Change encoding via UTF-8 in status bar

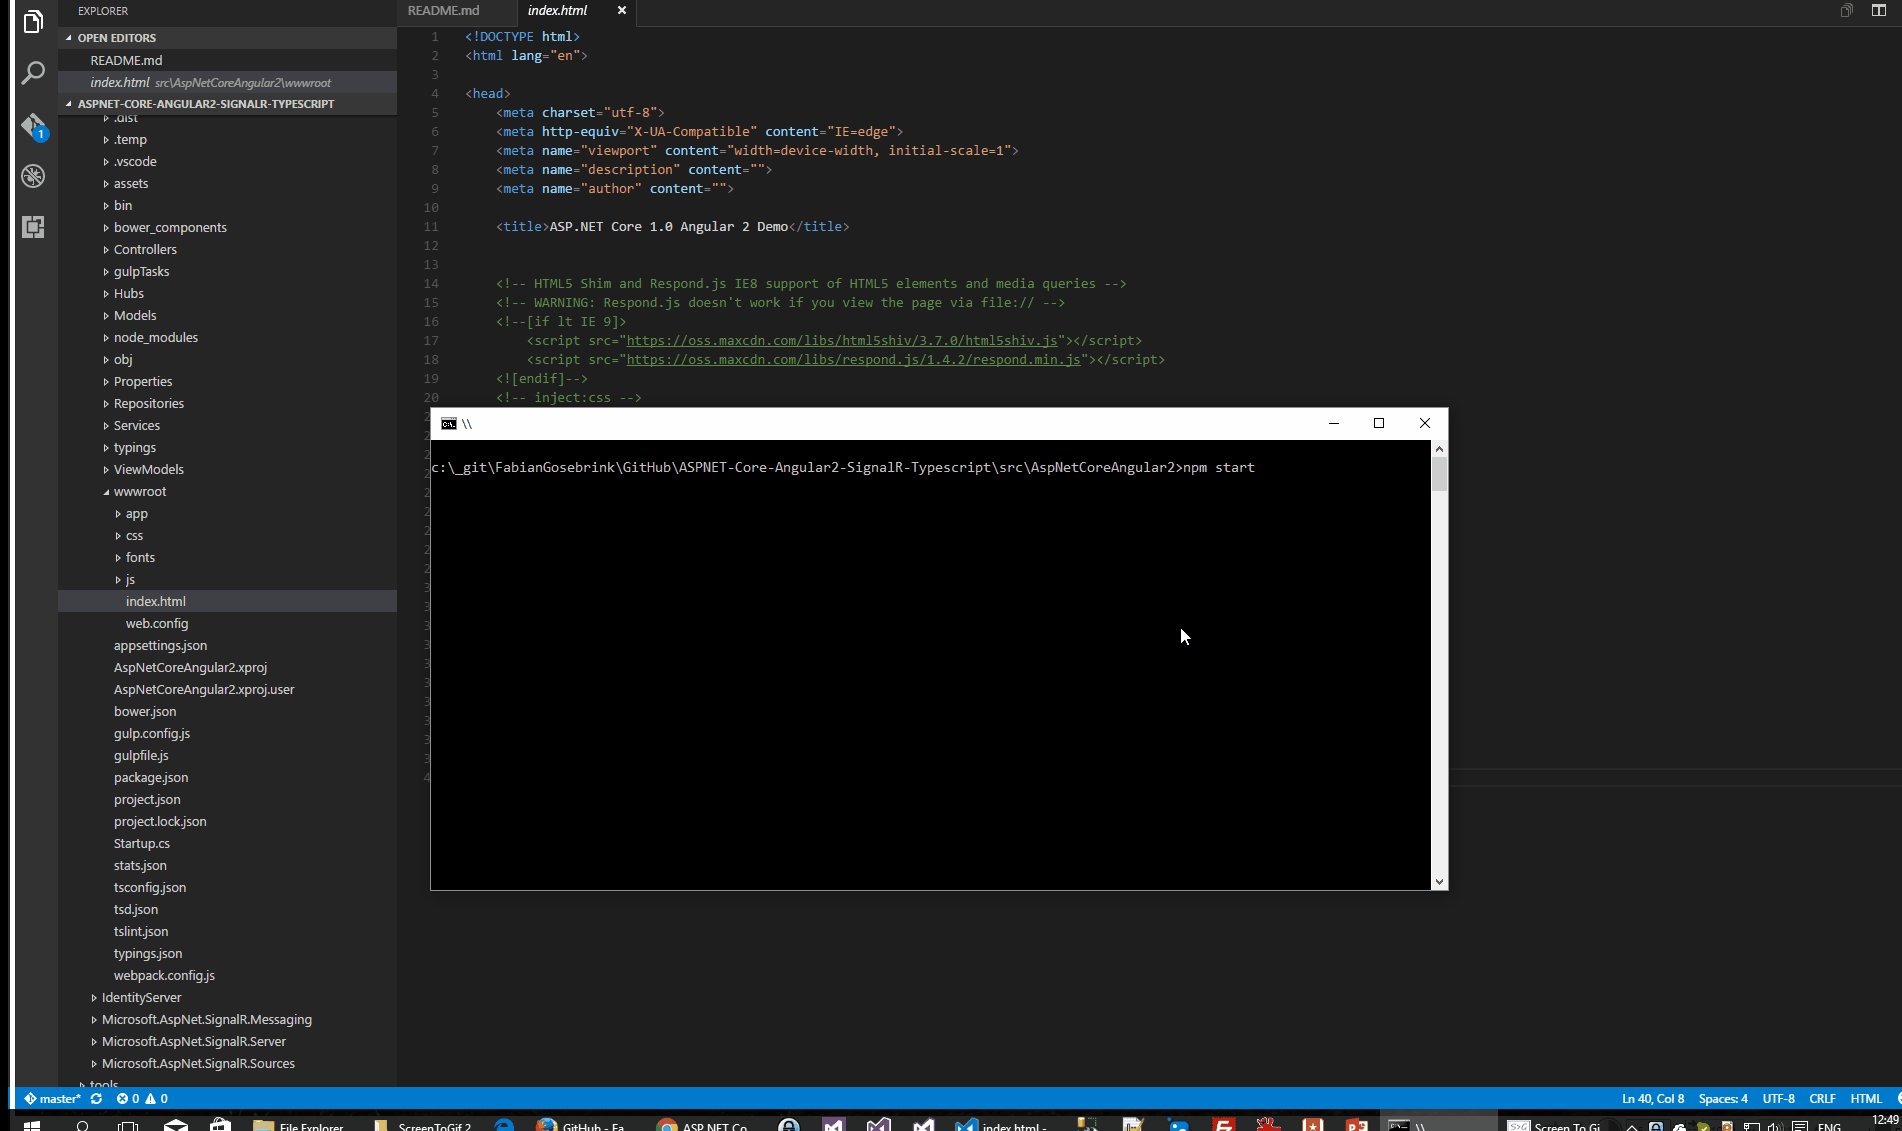coord(1778,1098)
